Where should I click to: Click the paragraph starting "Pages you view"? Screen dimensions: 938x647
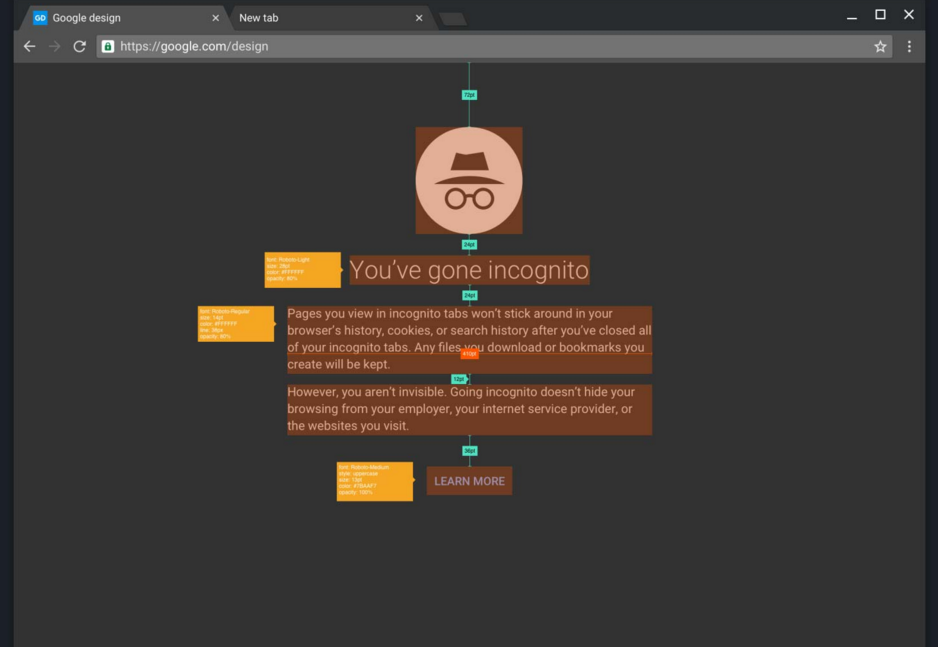point(469,339)
